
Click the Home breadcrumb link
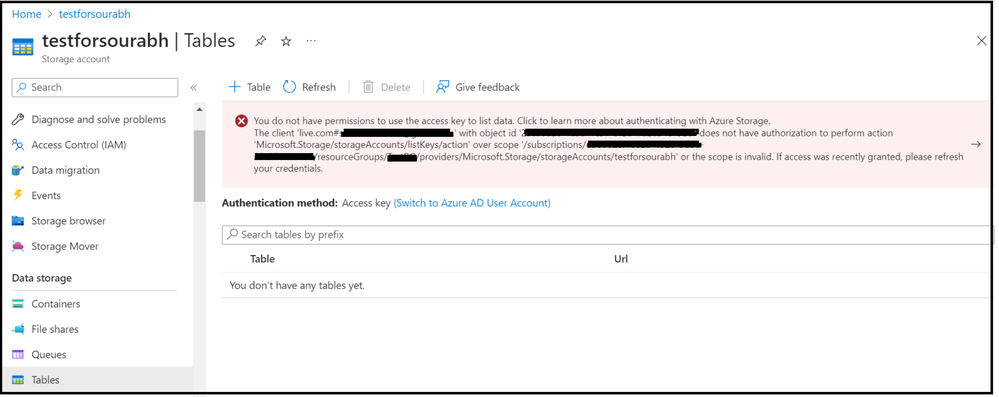[26, 14]
